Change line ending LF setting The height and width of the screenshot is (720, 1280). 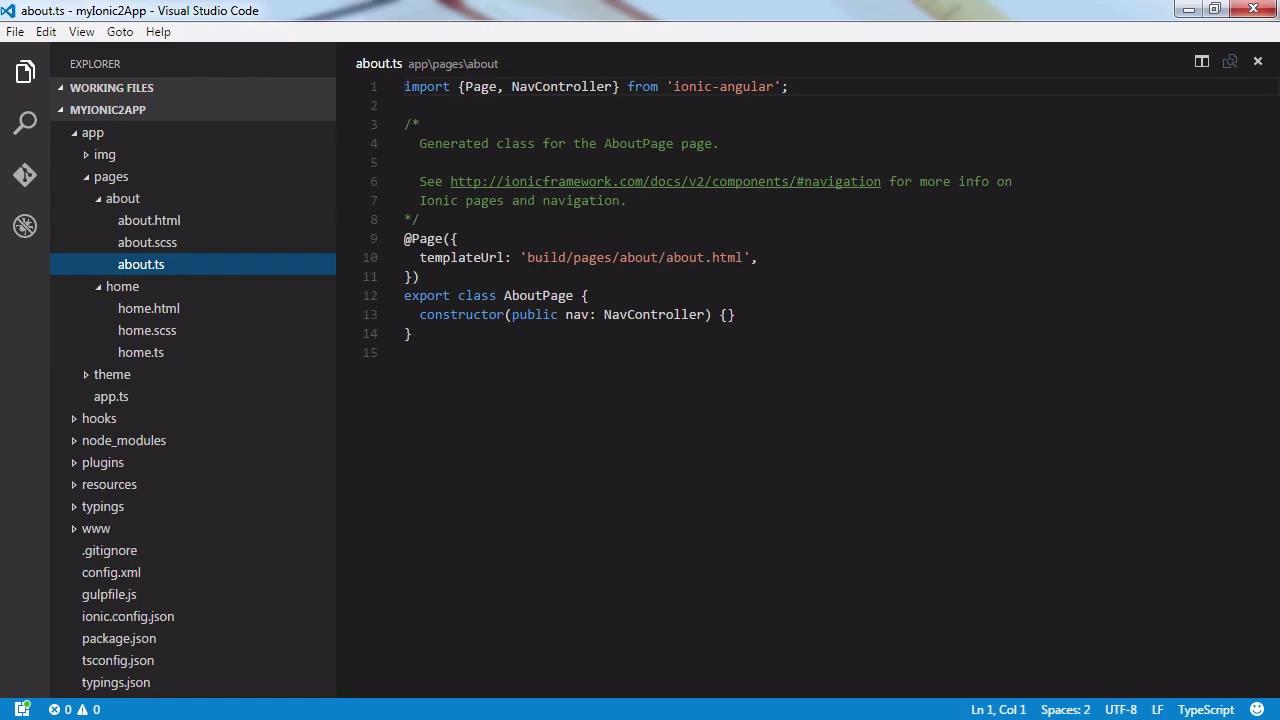[1157, 709]
